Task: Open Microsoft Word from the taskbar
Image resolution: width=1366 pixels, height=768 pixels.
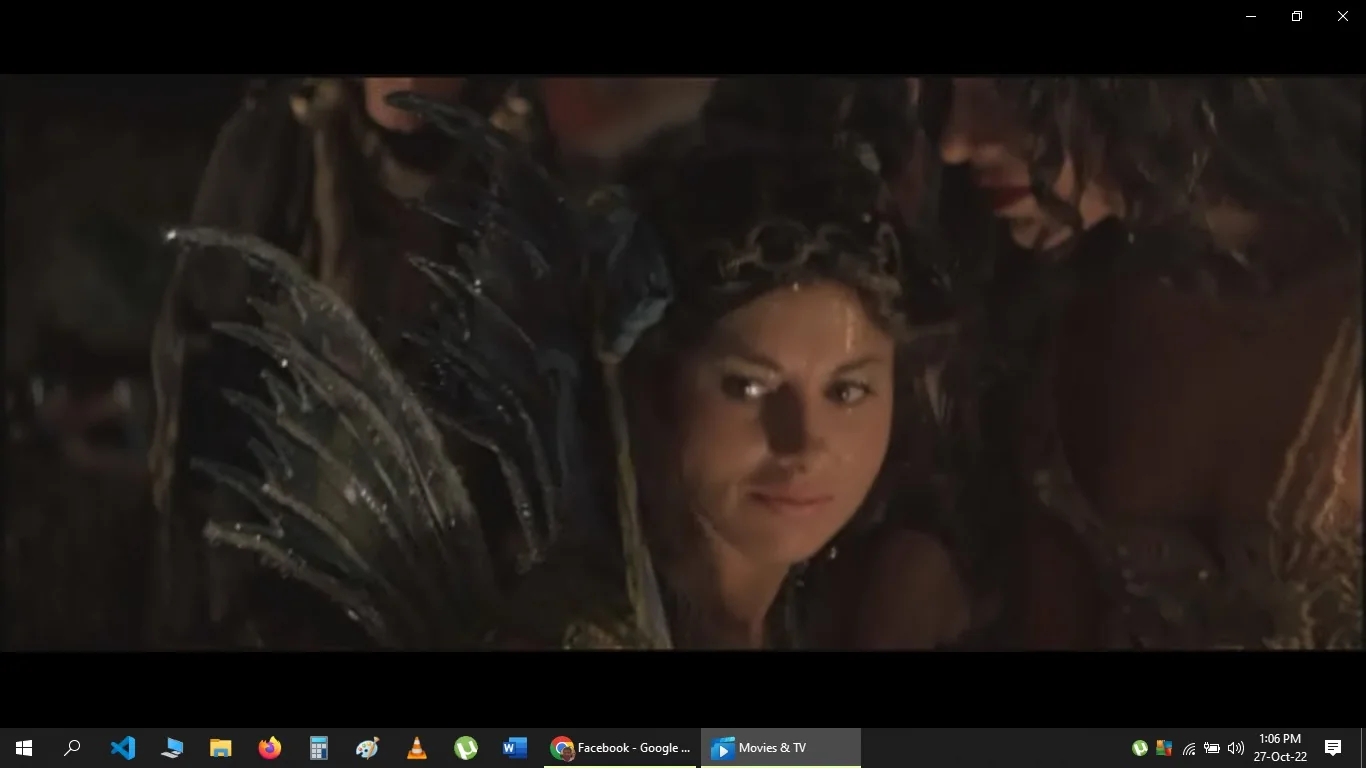Action: click(514, 748)
